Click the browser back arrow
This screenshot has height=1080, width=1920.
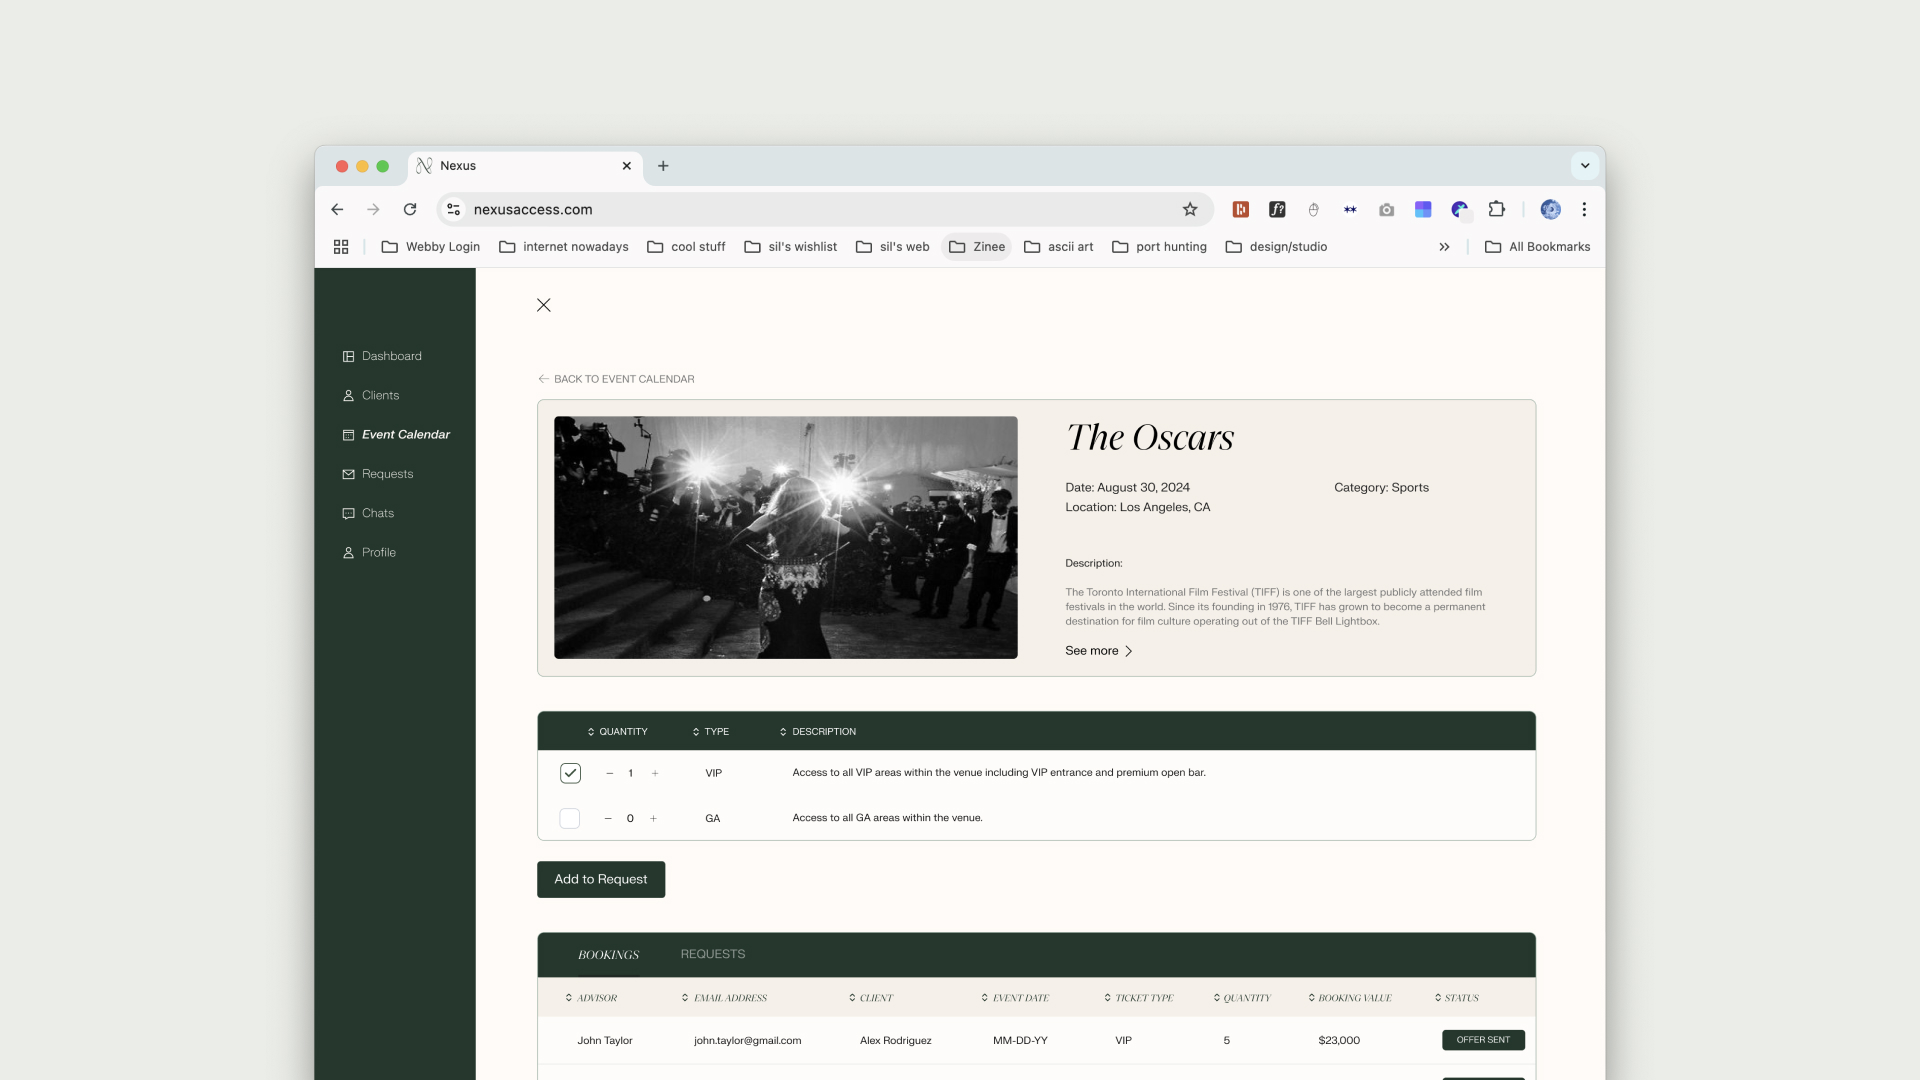point(337,209)
